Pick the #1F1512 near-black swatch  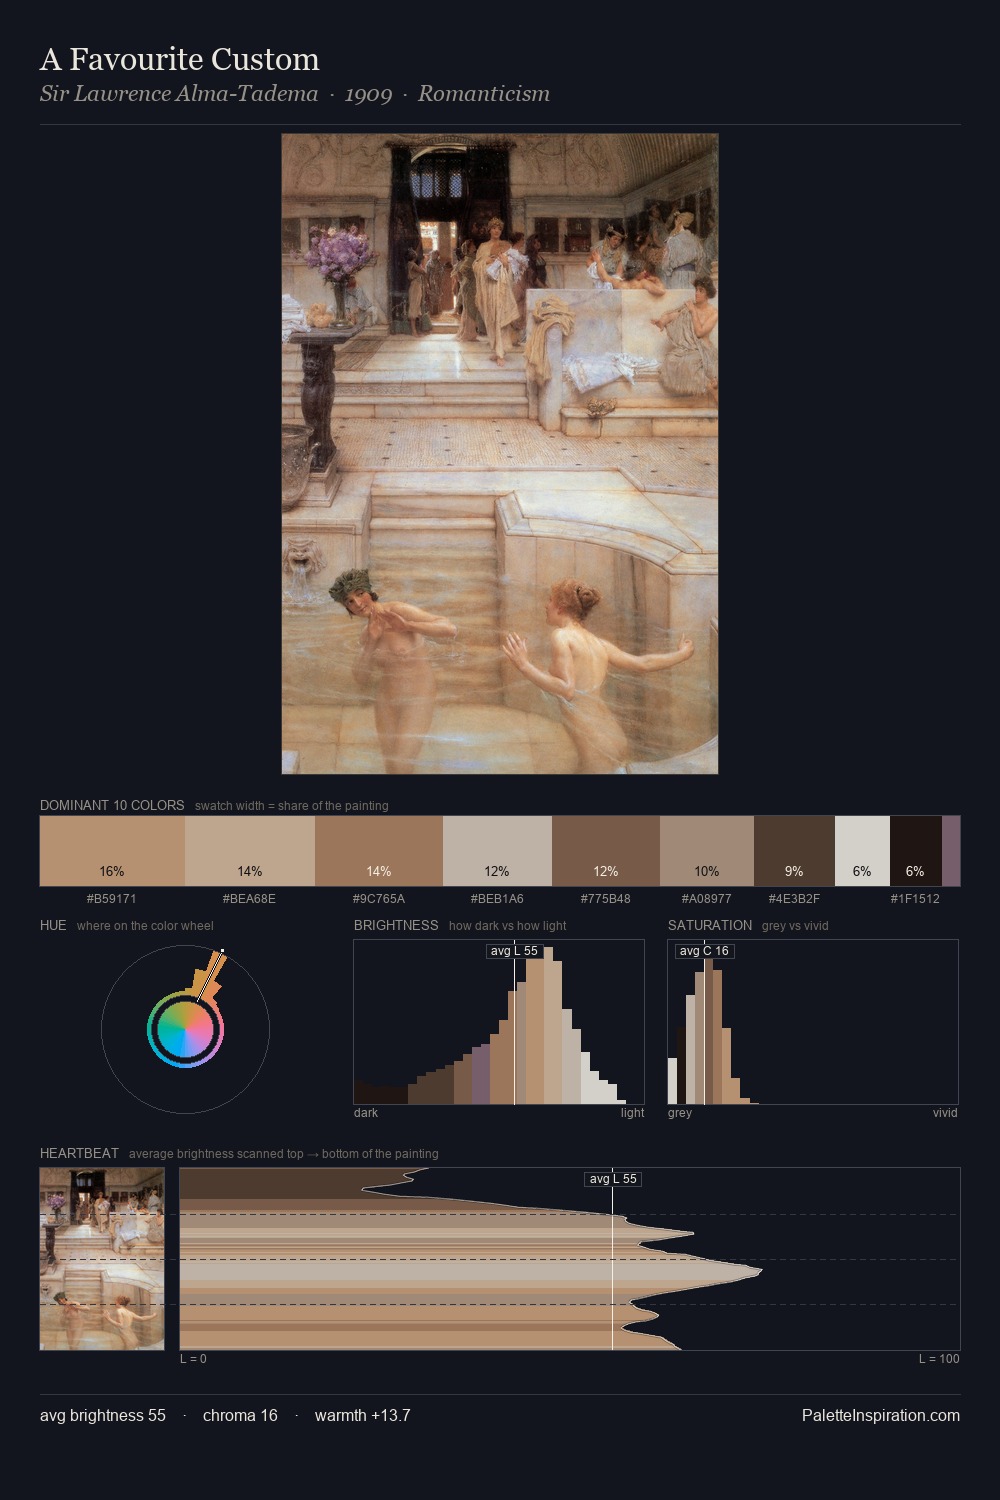point(916,851)
